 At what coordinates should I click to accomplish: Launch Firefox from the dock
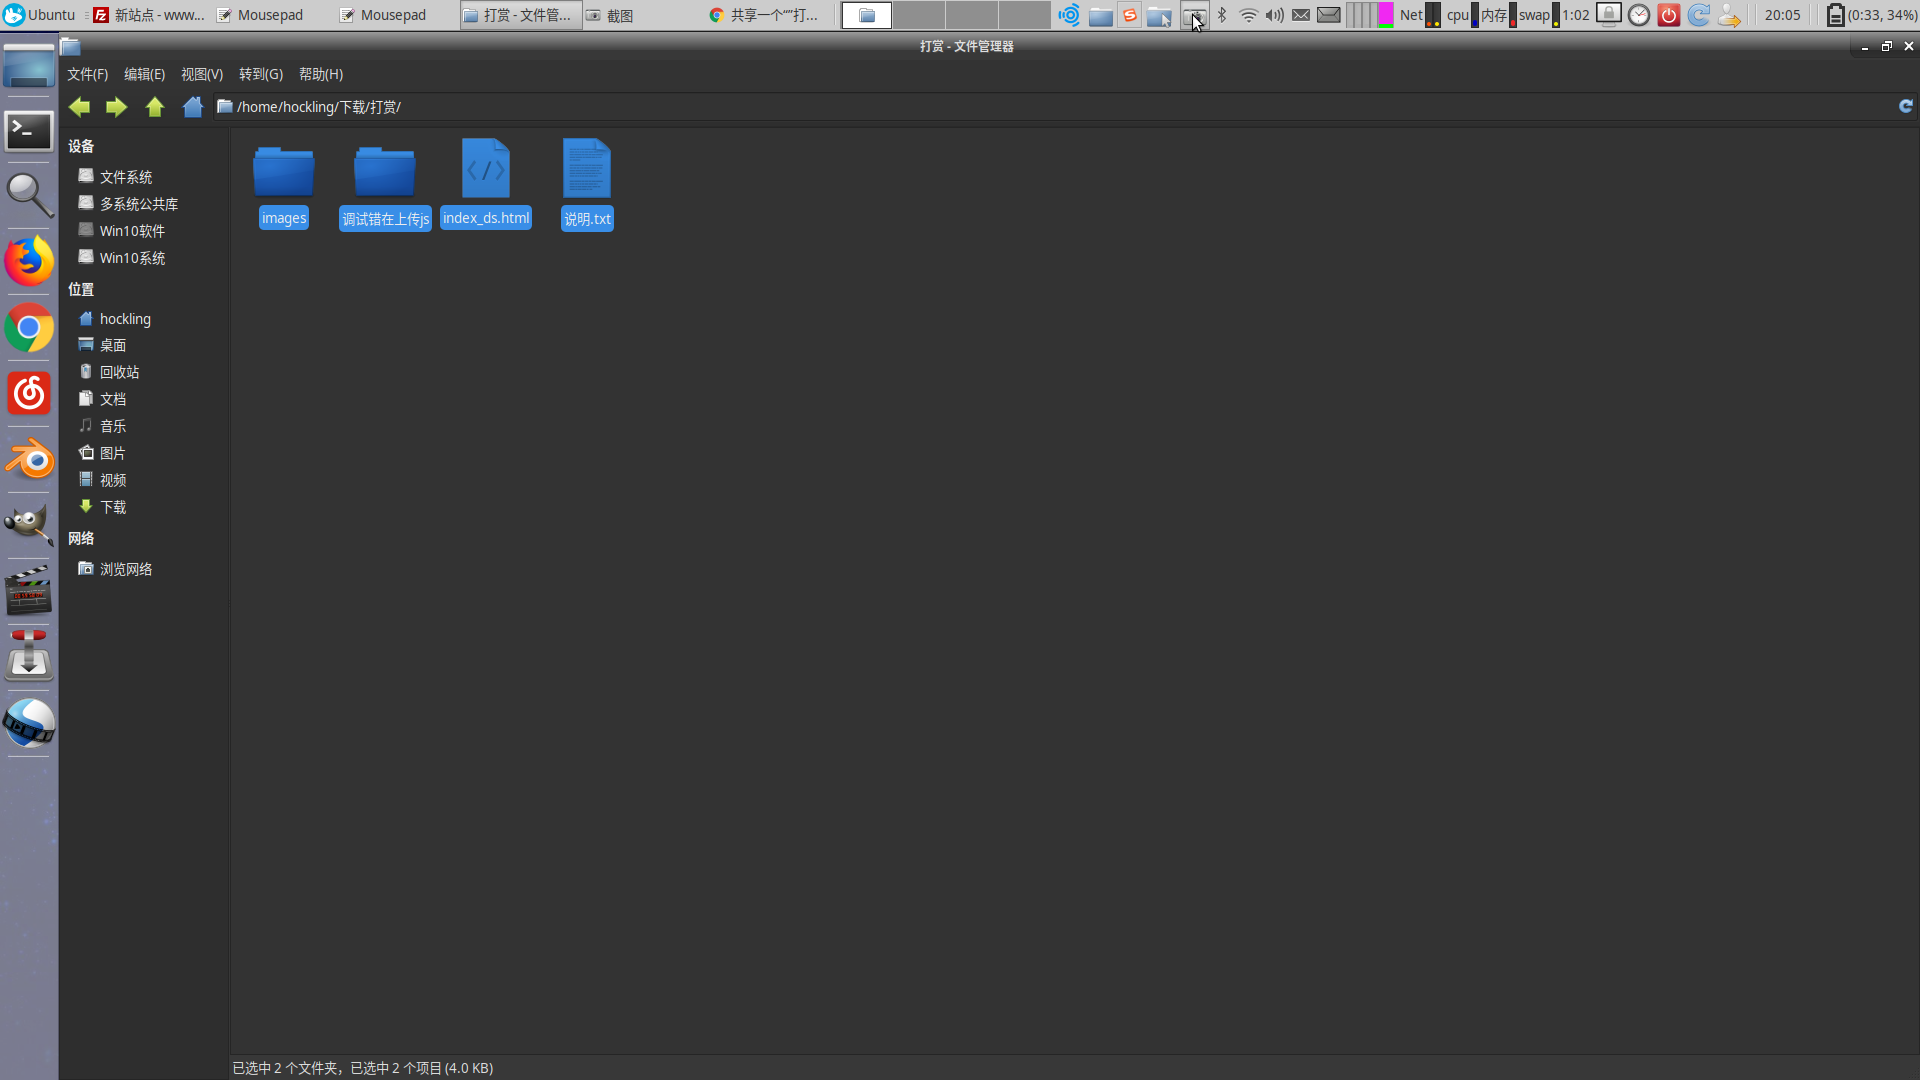click(29, 261)
